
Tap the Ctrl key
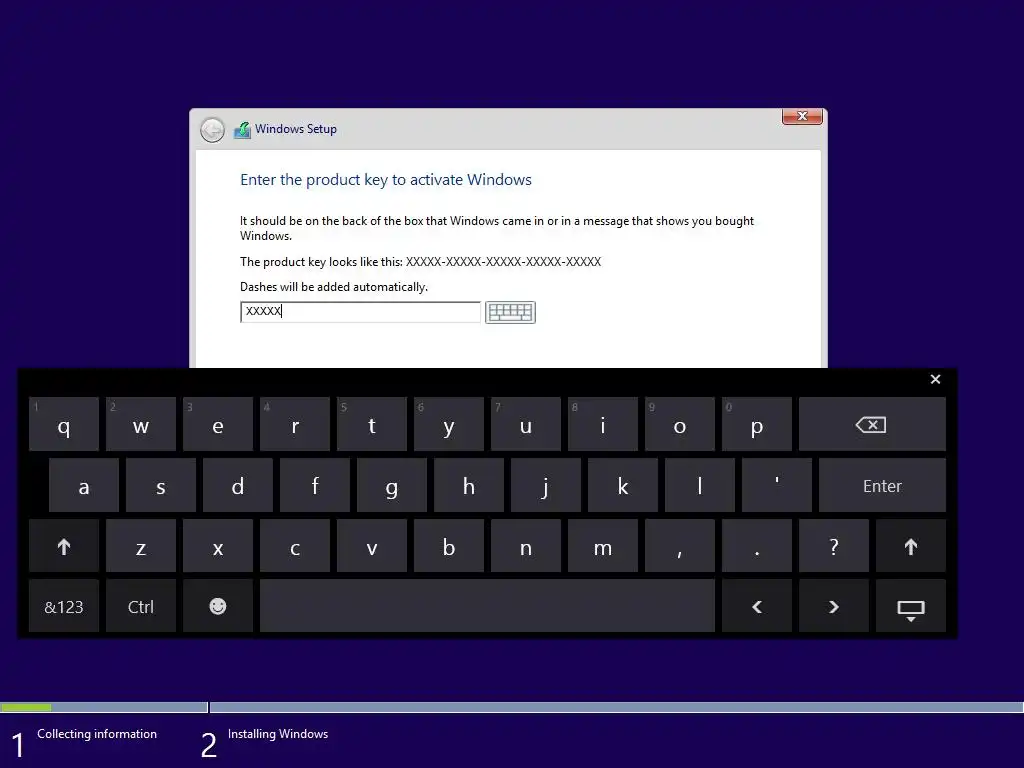[140, 607]
